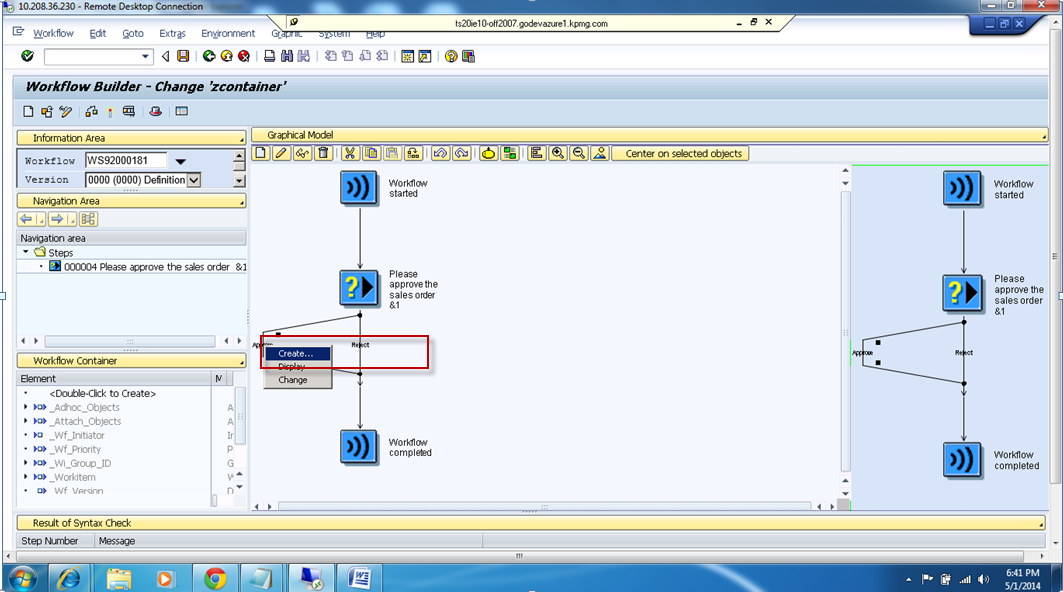Collapse the Steps folder in the navigation area
This screenshot has width=1063, height=592.
click(x=27, y=252)
